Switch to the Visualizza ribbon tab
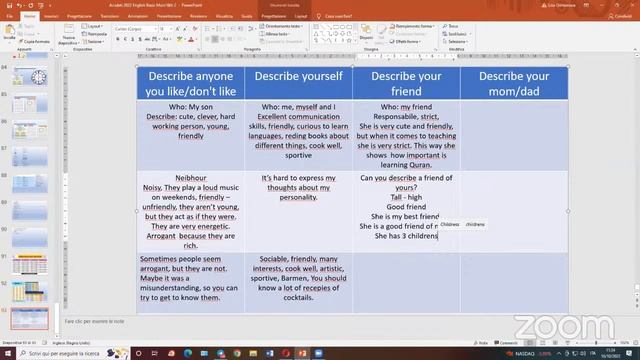Viewport: 640px width, 360px height. 224,16
